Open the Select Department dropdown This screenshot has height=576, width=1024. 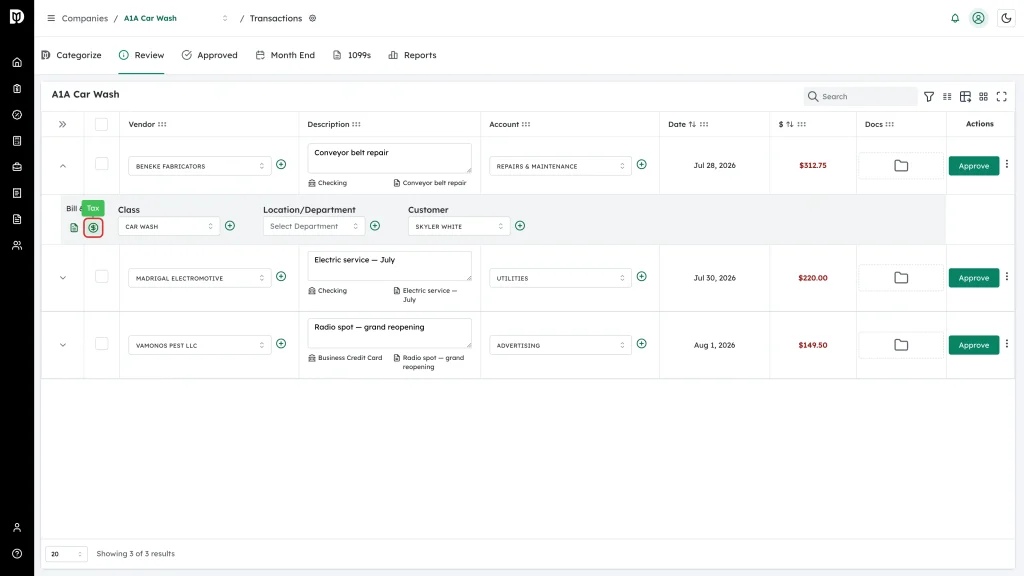pyautogui.click(x=313, y=227)
